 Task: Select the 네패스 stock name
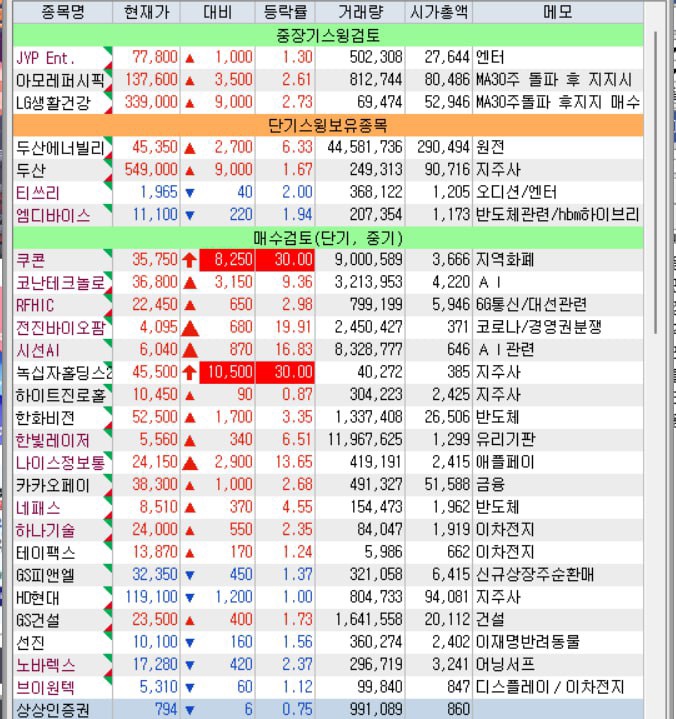point(38,507)
